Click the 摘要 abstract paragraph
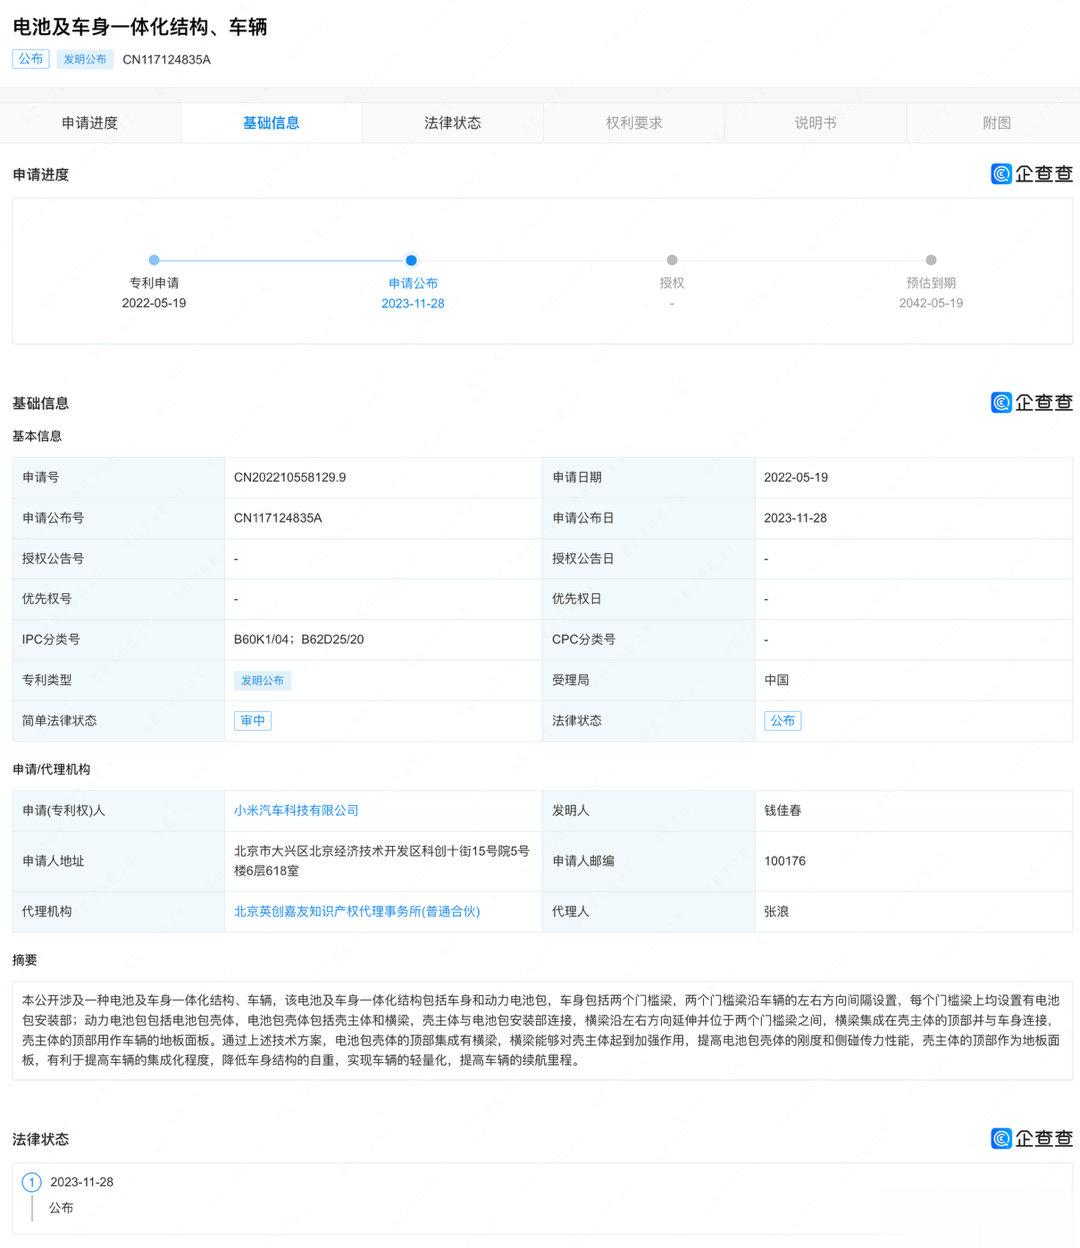Viewport: 1080px width, 1248px height. point(541,1030)
